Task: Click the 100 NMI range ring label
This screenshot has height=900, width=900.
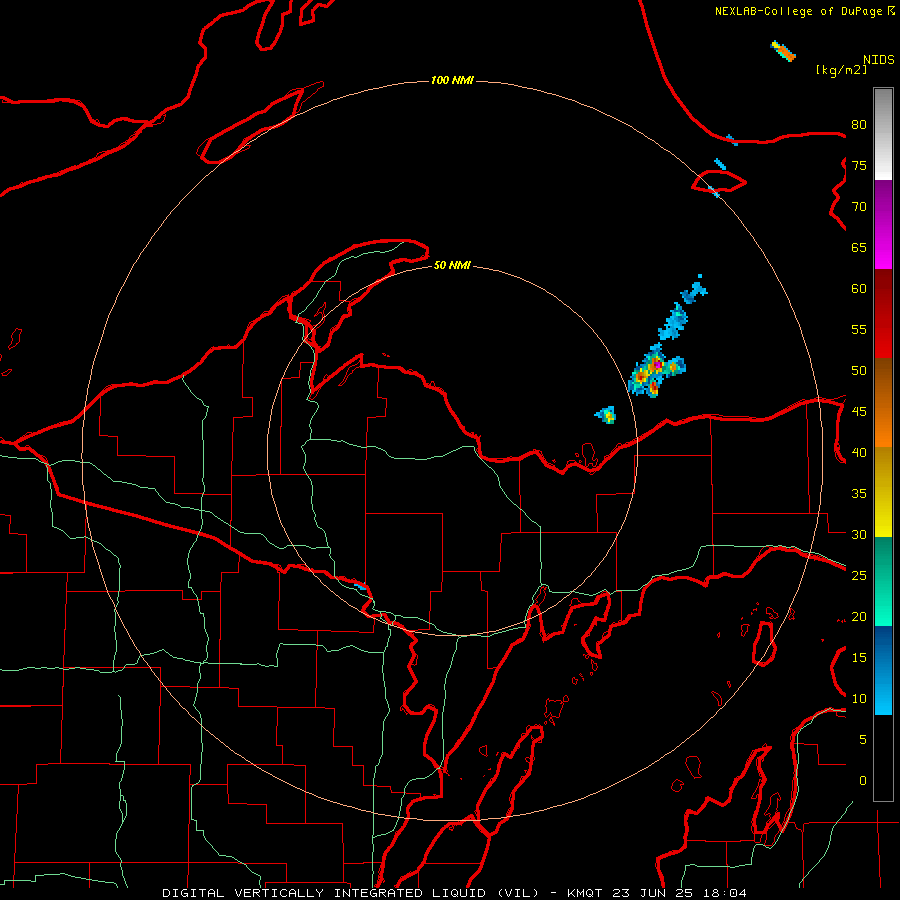Action: [452, 80]
